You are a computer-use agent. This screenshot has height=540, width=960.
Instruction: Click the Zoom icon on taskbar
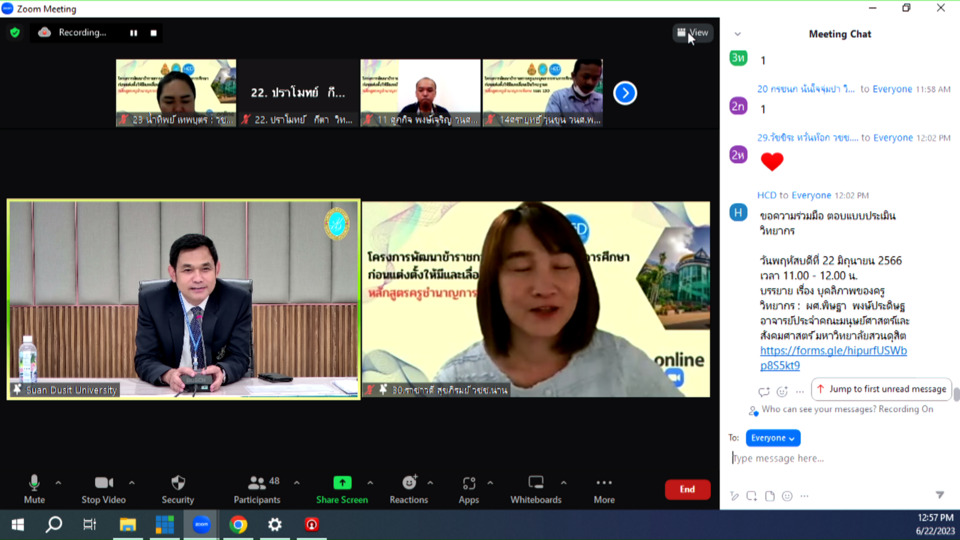pyautogui.click(x=201, y=525)
